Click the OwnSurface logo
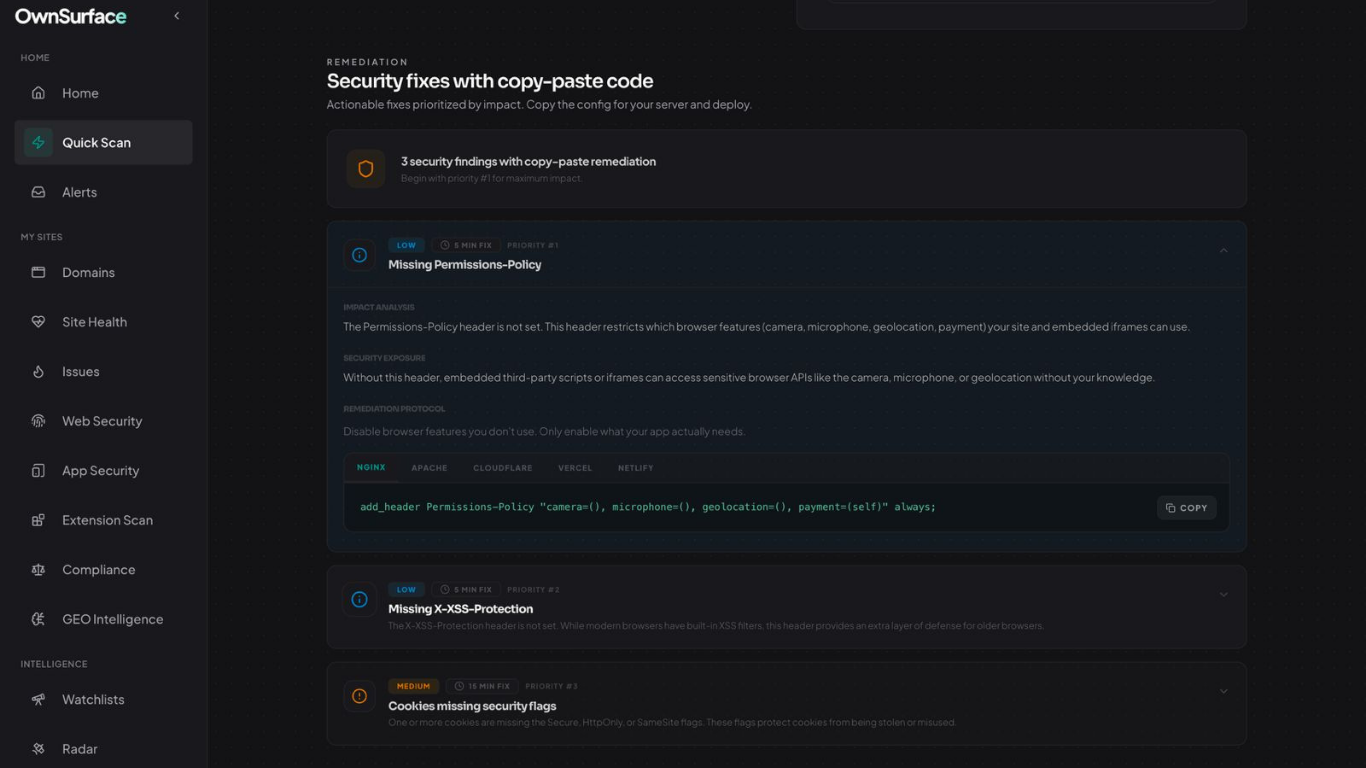Screen dimensions: 1366x768 71,16
